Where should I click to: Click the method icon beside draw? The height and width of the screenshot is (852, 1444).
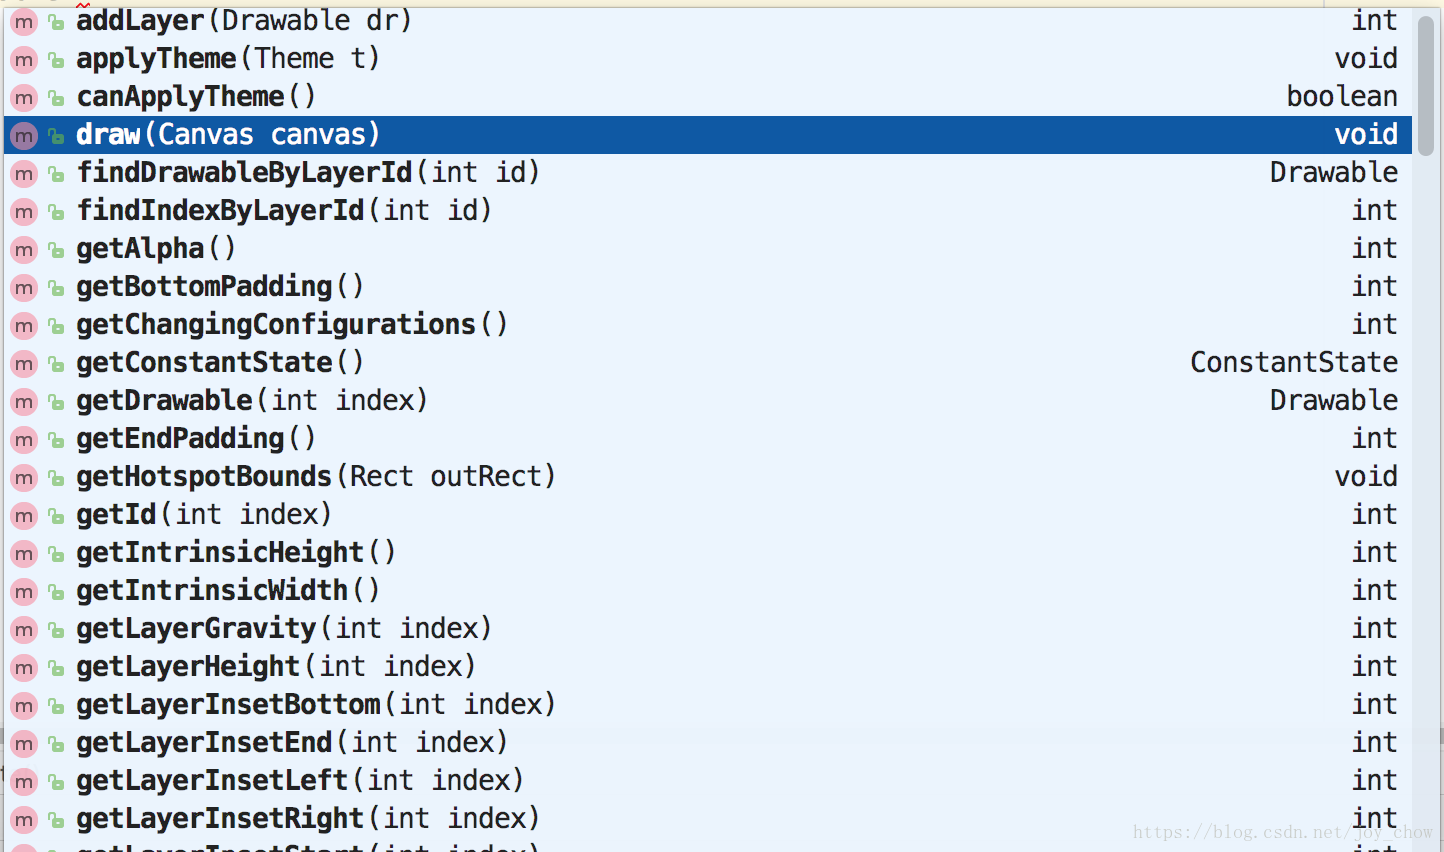coord(24,136)
